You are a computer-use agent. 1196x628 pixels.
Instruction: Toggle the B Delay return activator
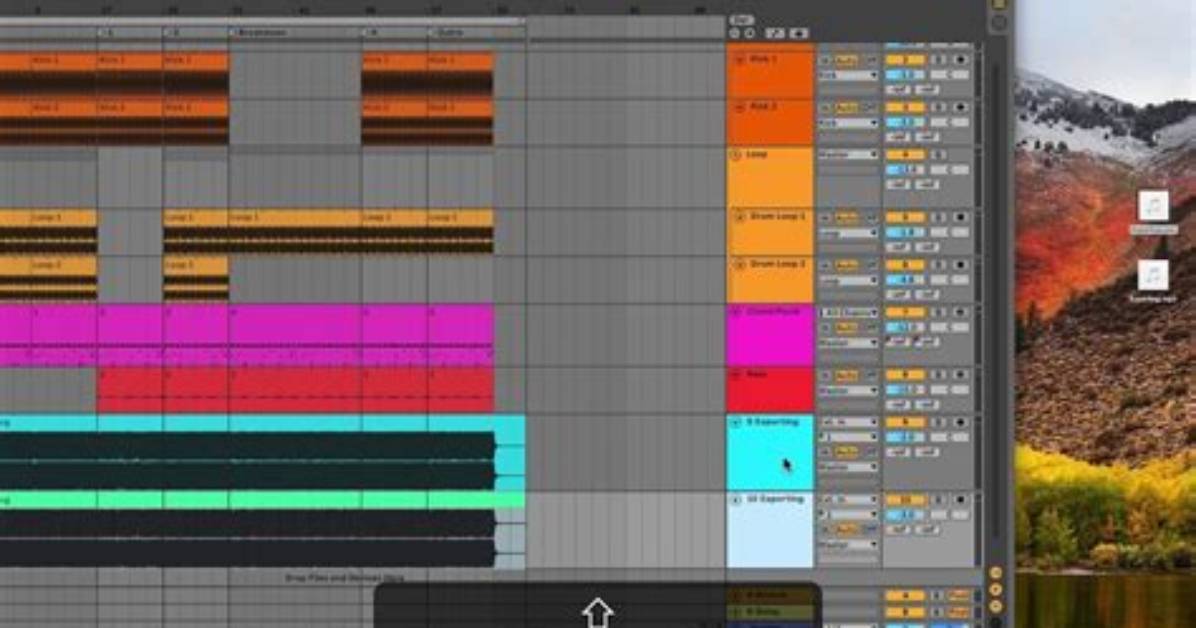[x=905, y=612]
